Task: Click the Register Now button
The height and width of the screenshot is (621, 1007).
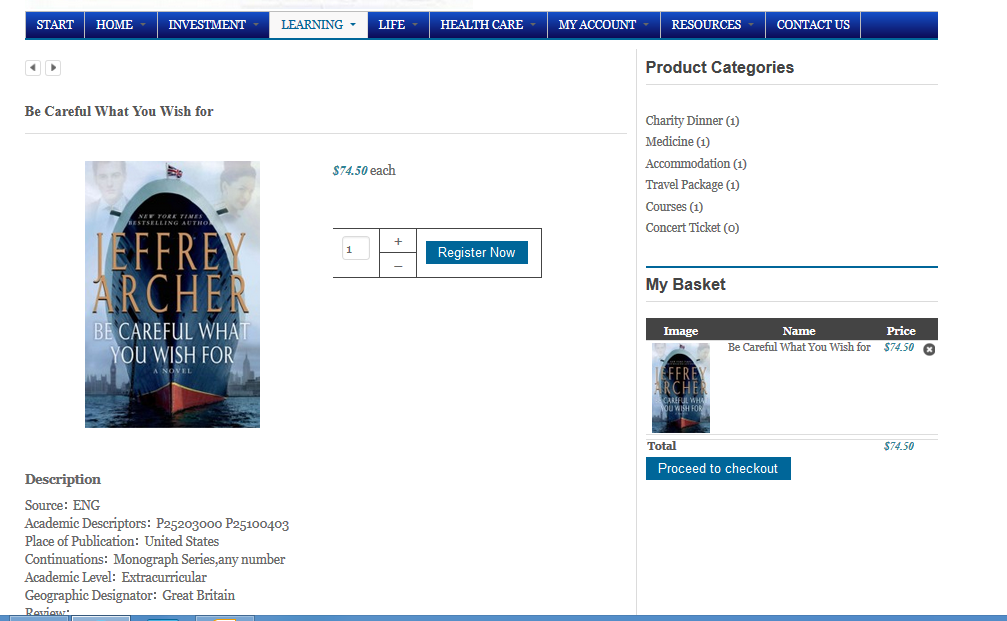Action: (x=477, y=252)
